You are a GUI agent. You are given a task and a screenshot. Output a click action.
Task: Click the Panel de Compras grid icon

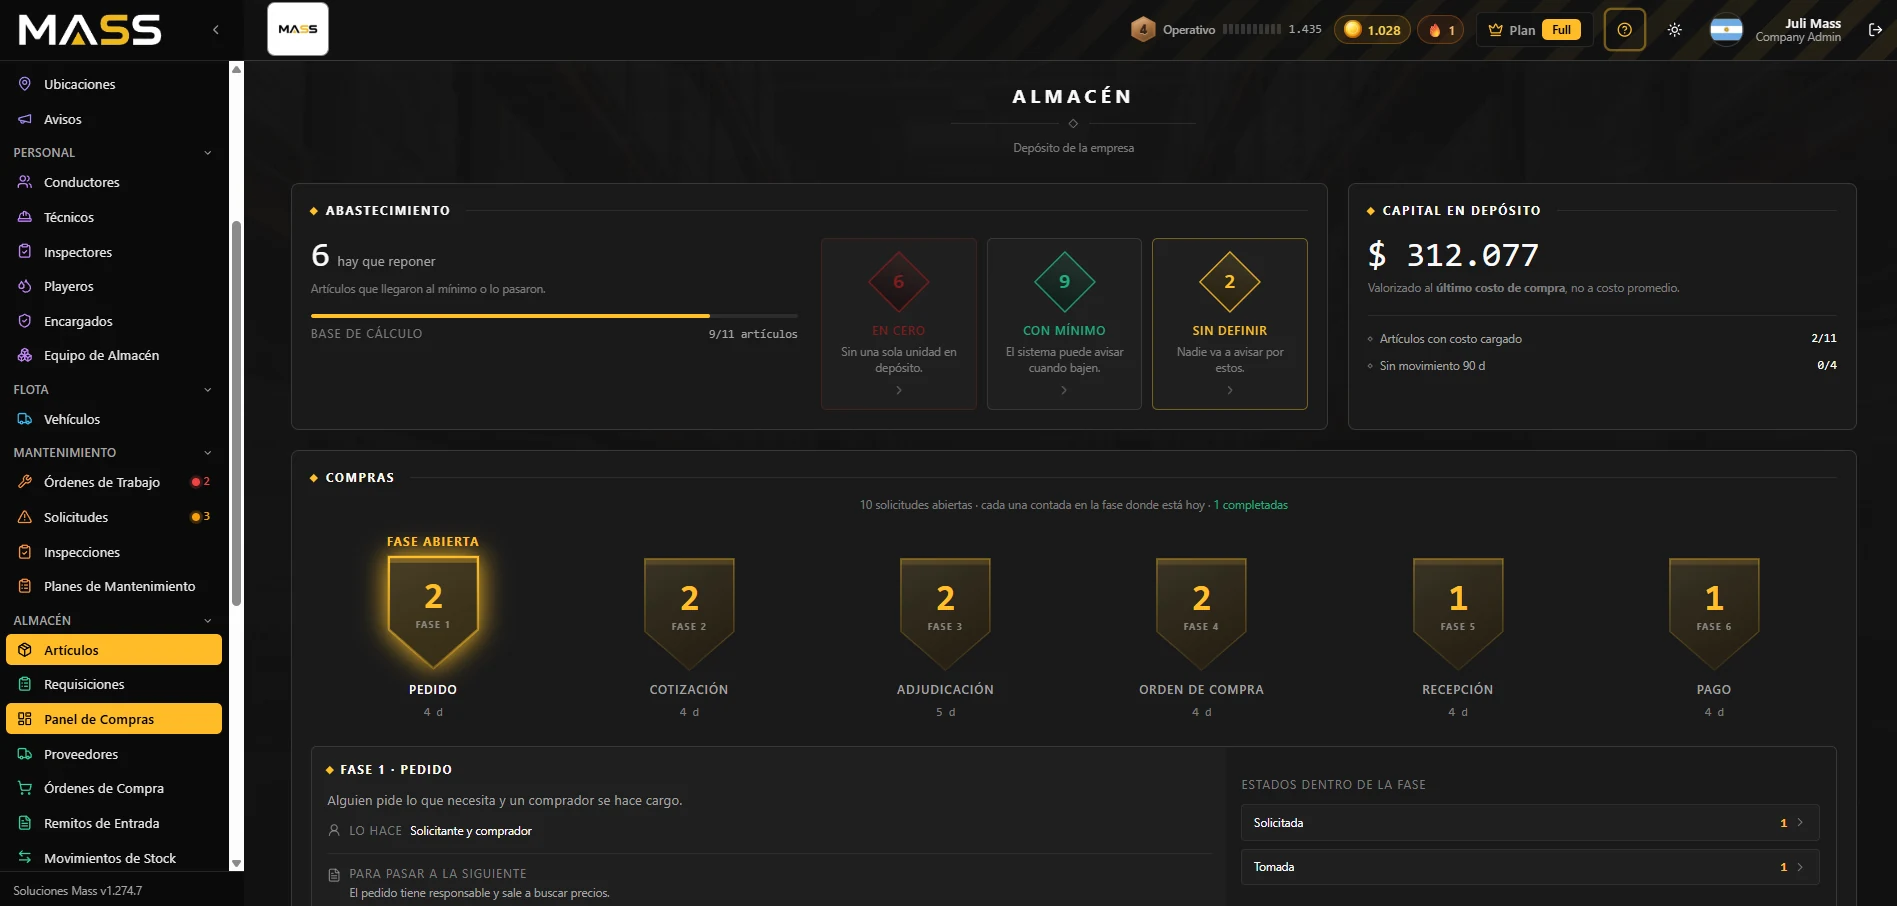(25, 719)
